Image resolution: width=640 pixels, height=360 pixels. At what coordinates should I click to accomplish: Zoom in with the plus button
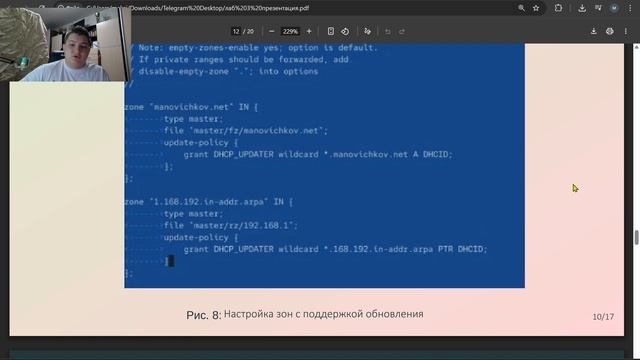(309, 31)
